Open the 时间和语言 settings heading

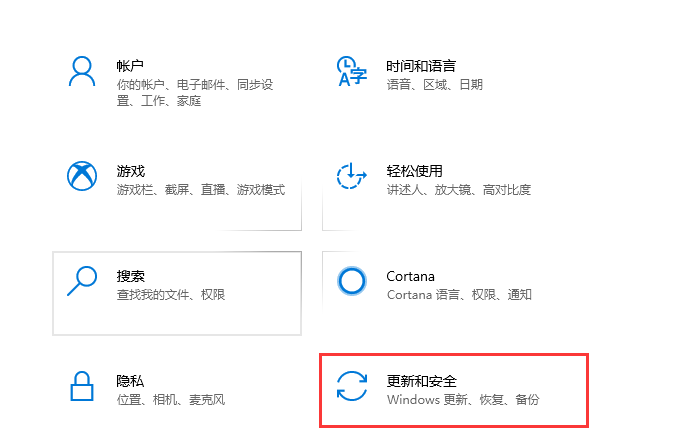tap(421, 66)
